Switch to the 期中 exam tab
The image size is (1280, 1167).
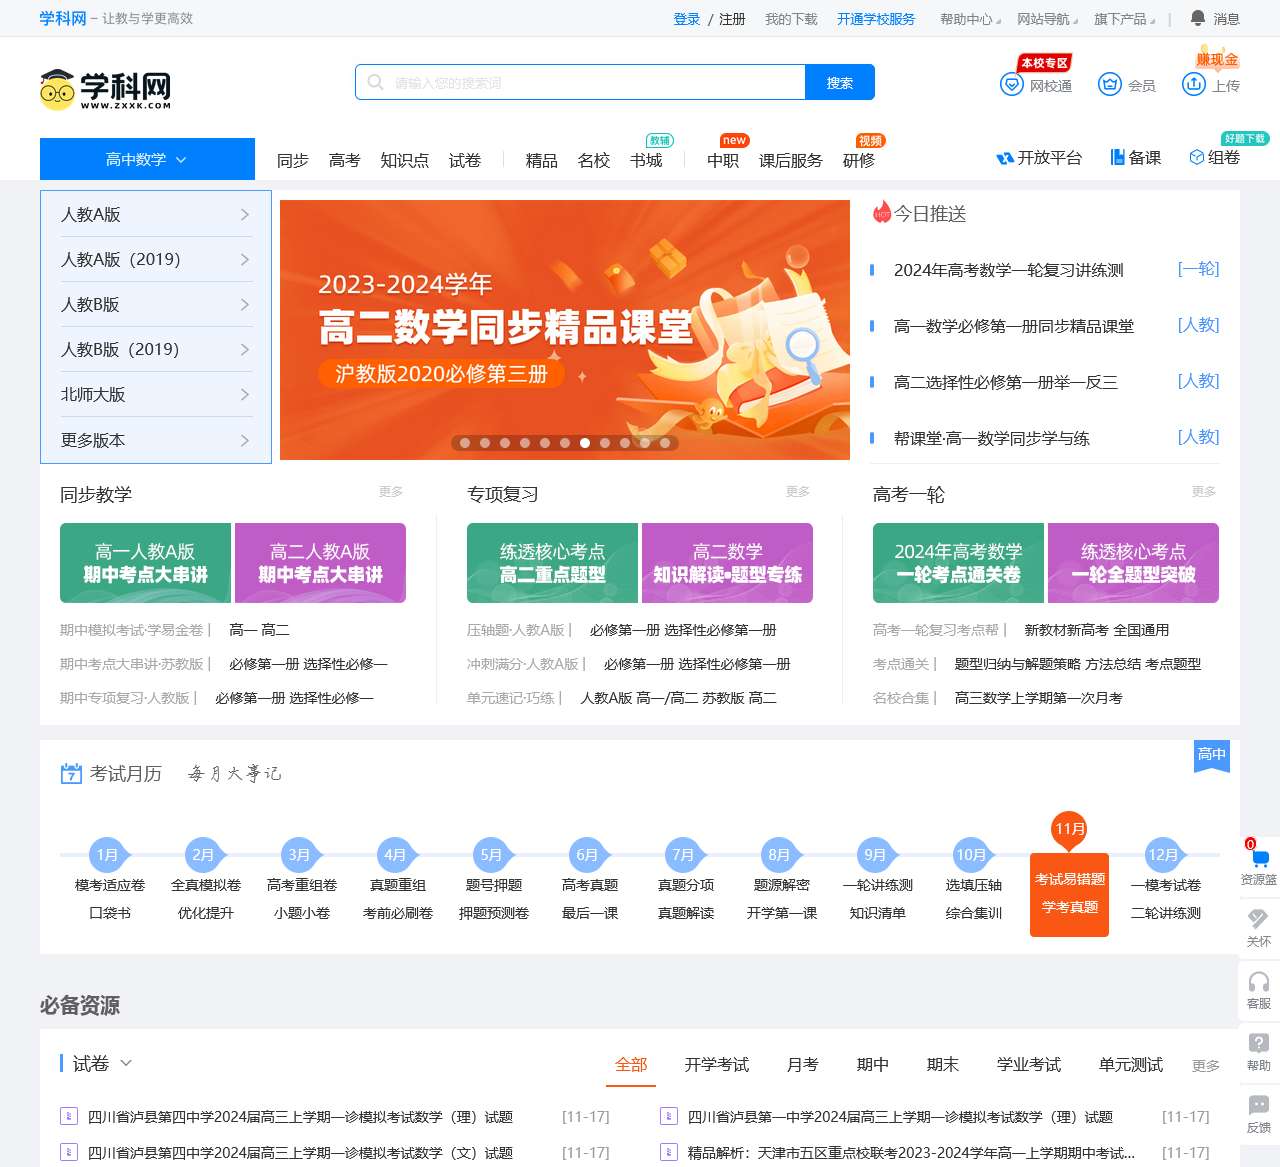[x=872, y=1065]
